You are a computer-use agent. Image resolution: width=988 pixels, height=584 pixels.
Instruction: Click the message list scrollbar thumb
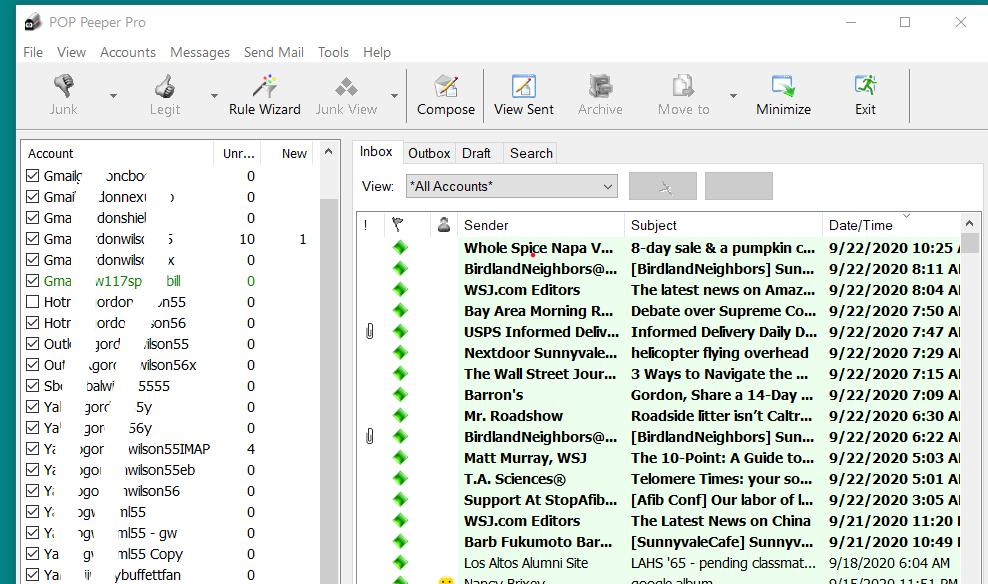pos(970,243)
